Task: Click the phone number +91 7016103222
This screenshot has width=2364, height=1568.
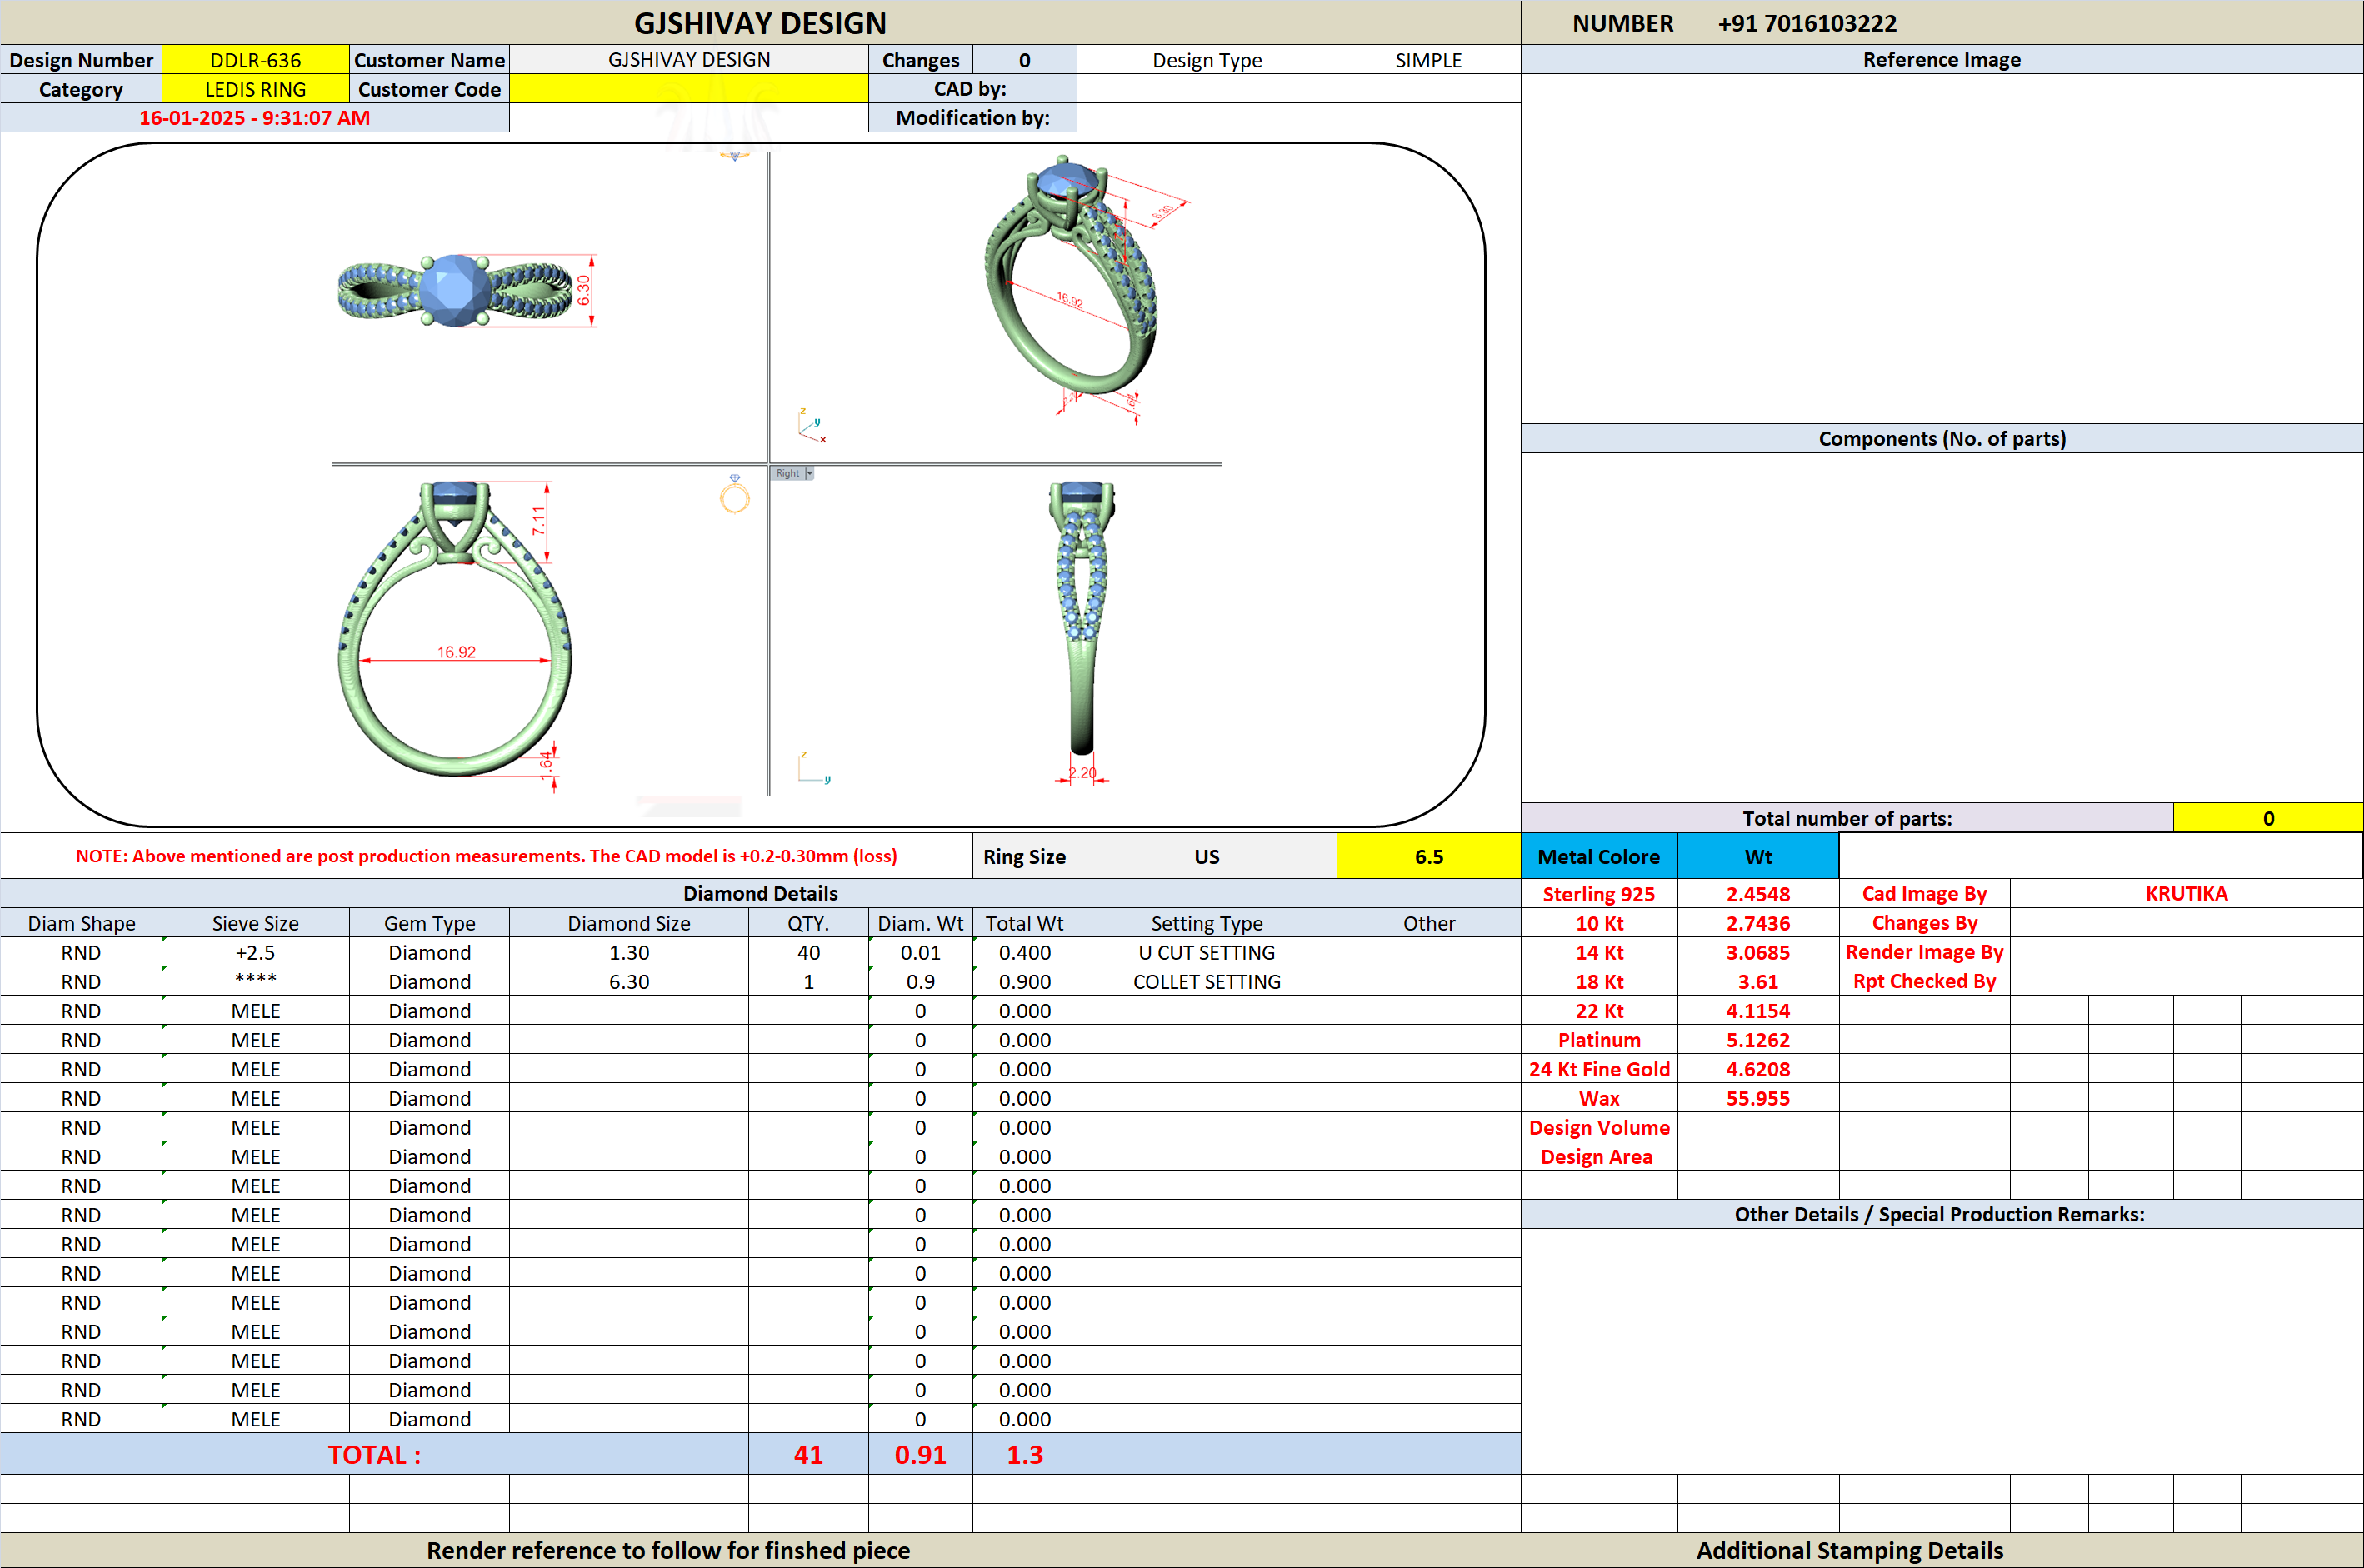Action: pos(1806,23)
